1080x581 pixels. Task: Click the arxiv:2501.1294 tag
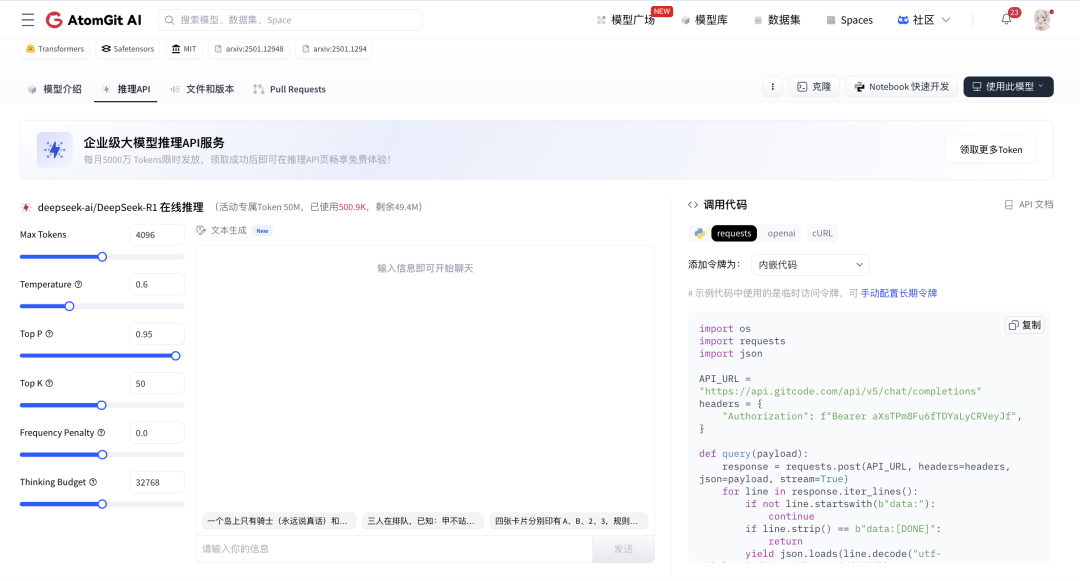coord(334,49)
